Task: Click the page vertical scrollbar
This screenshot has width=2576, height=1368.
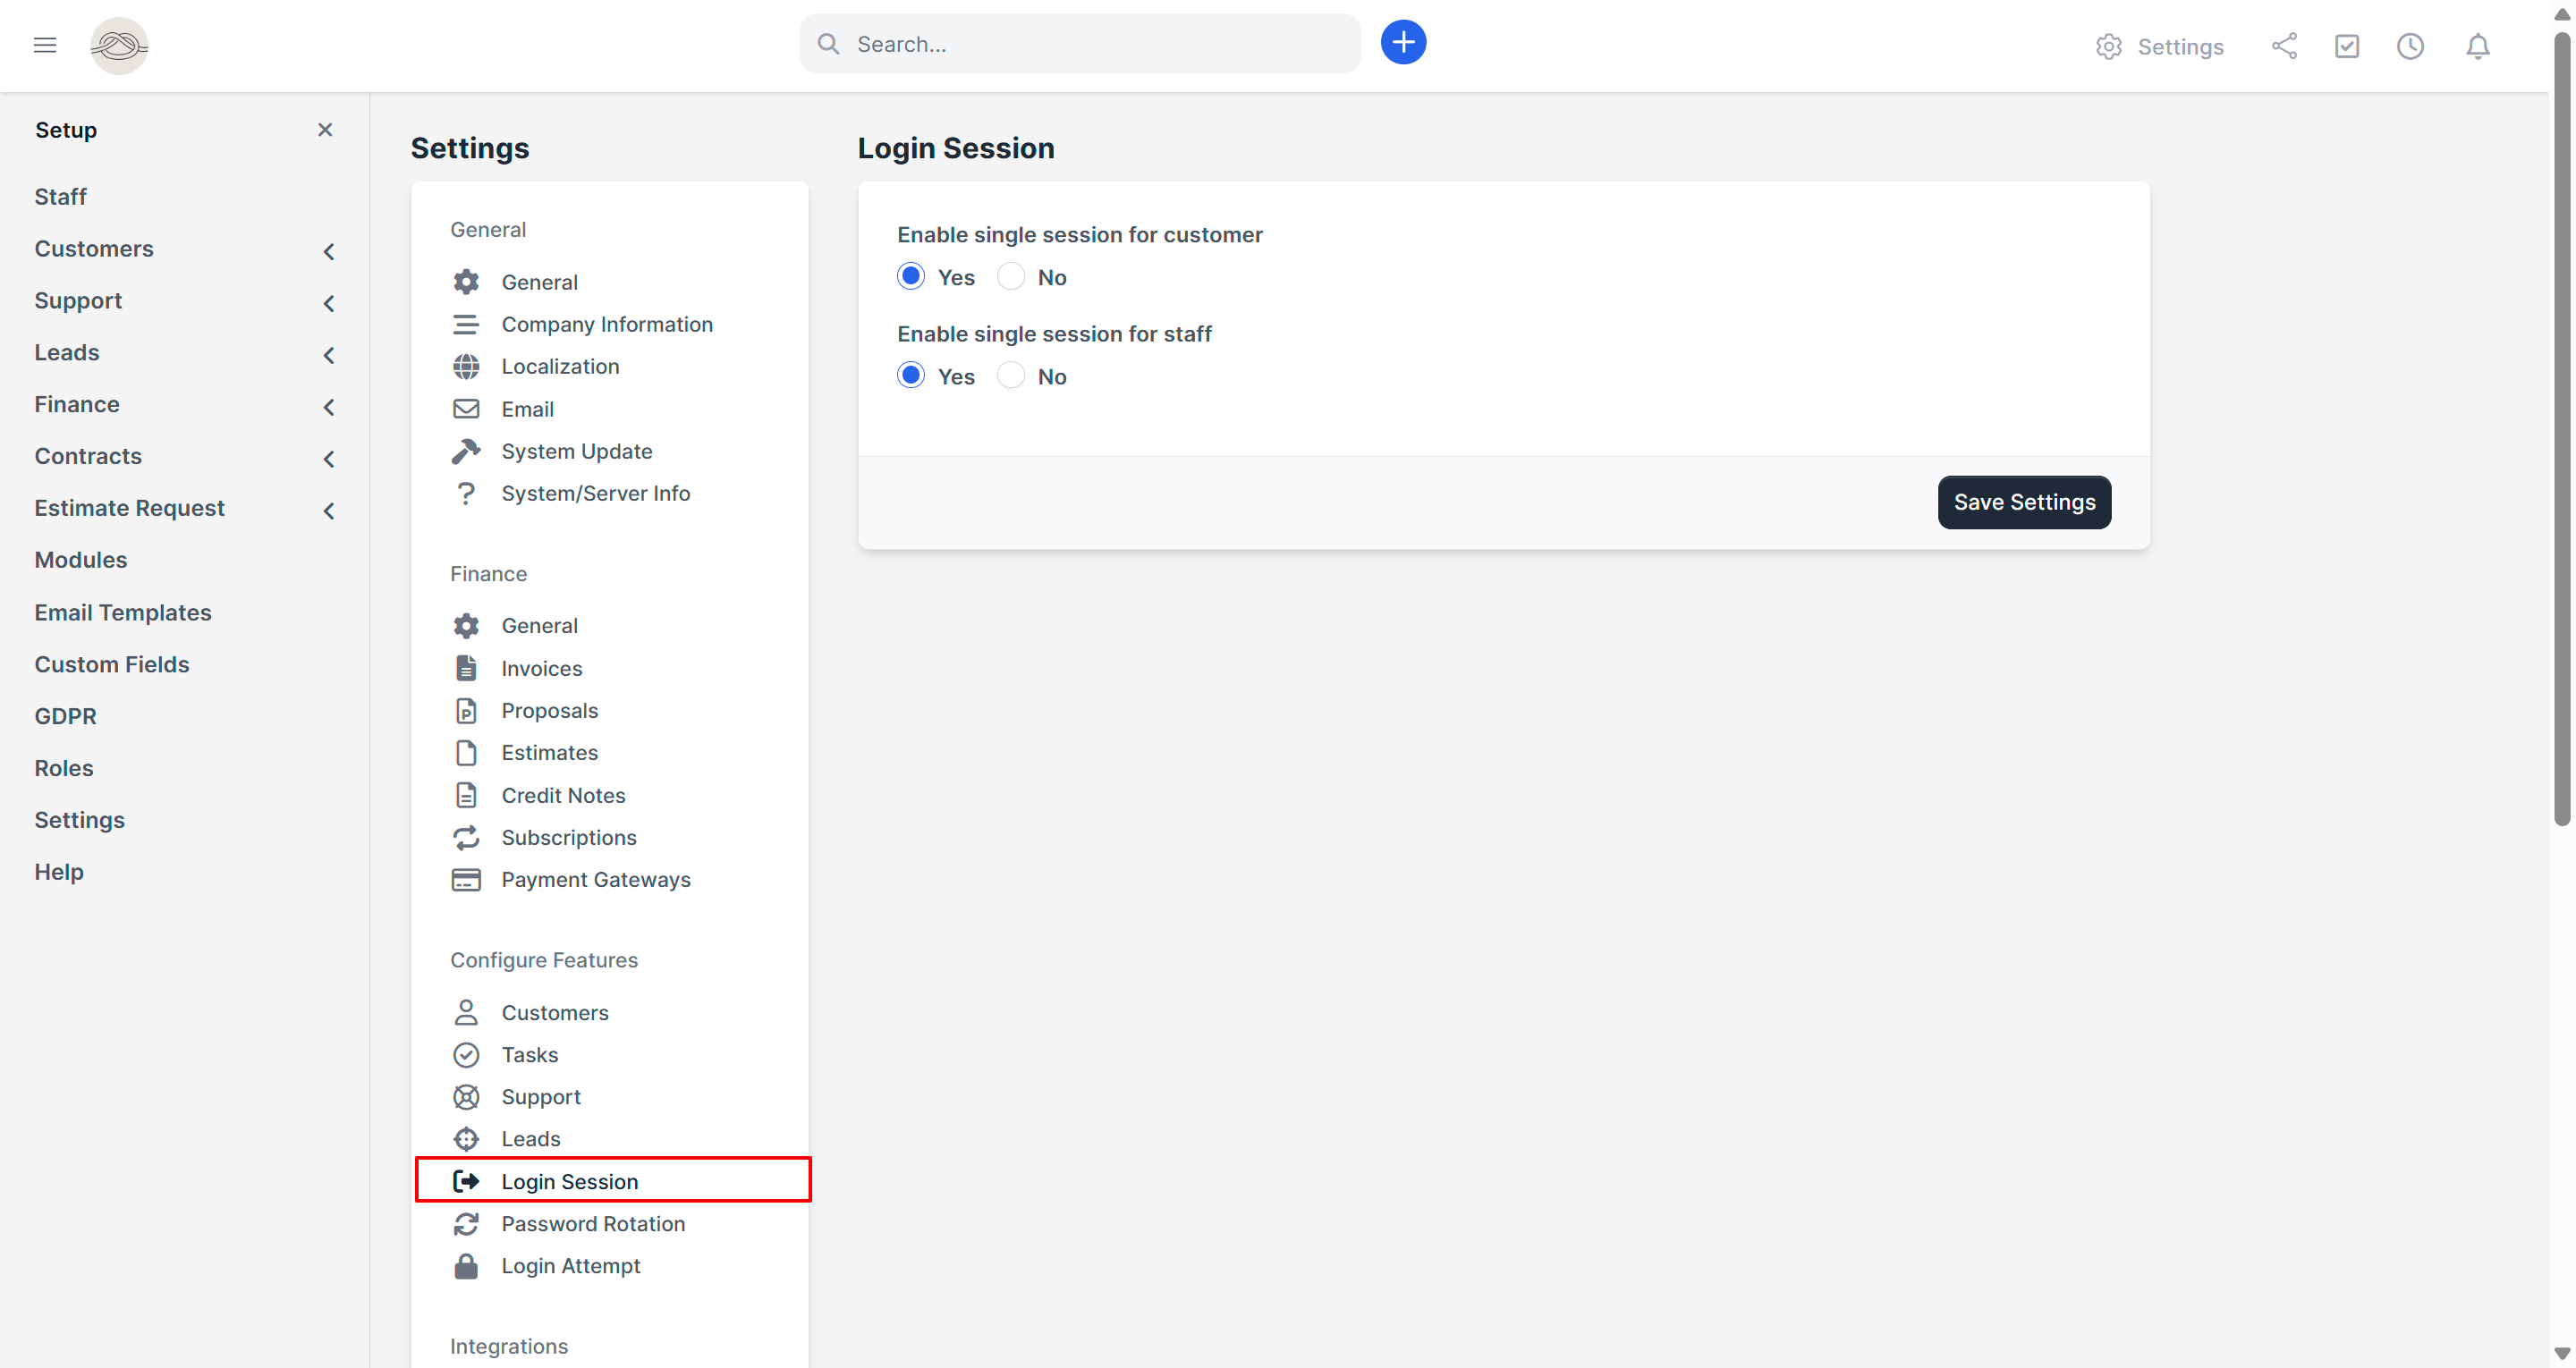Action: click(2561, 430)
